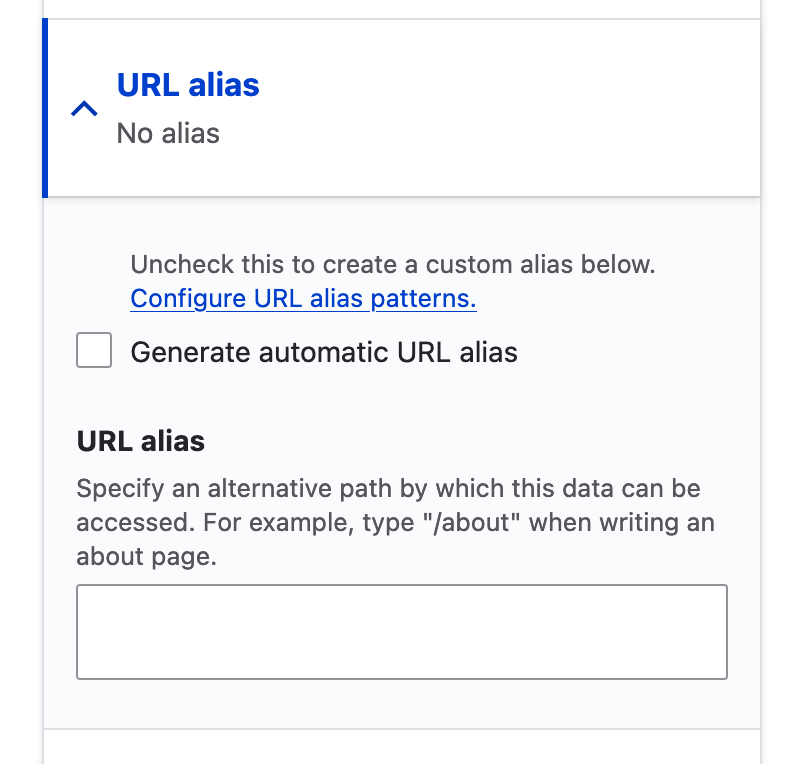Select the alias description help text
Image resolution: width=802 pixels, height=764 pixels.
coord(395,522)
